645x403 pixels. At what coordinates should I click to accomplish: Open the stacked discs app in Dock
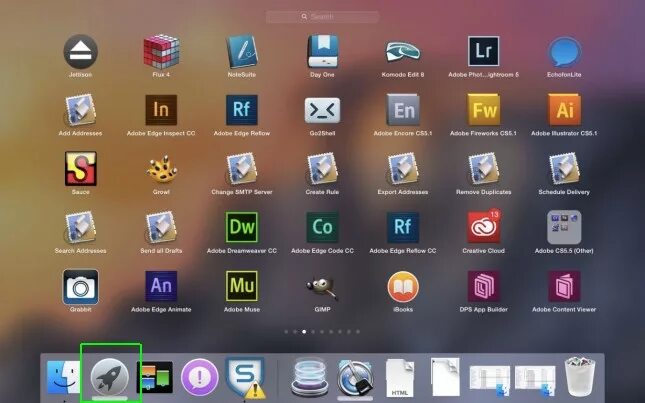[310, 376]
